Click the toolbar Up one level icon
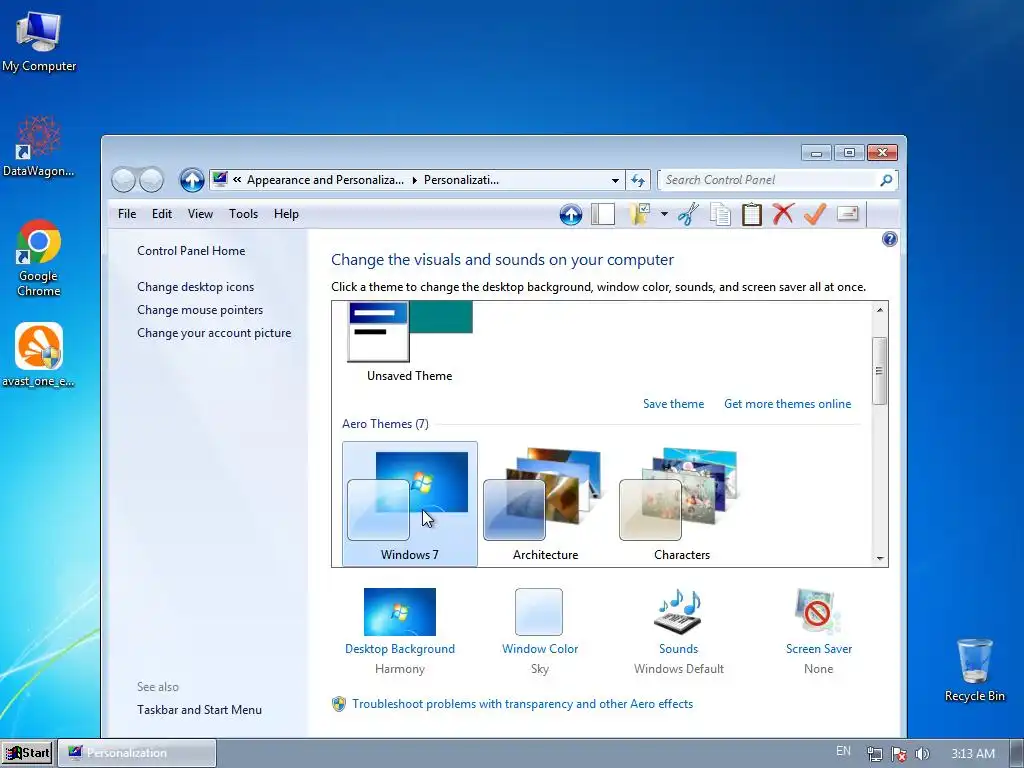 [571, 214]
